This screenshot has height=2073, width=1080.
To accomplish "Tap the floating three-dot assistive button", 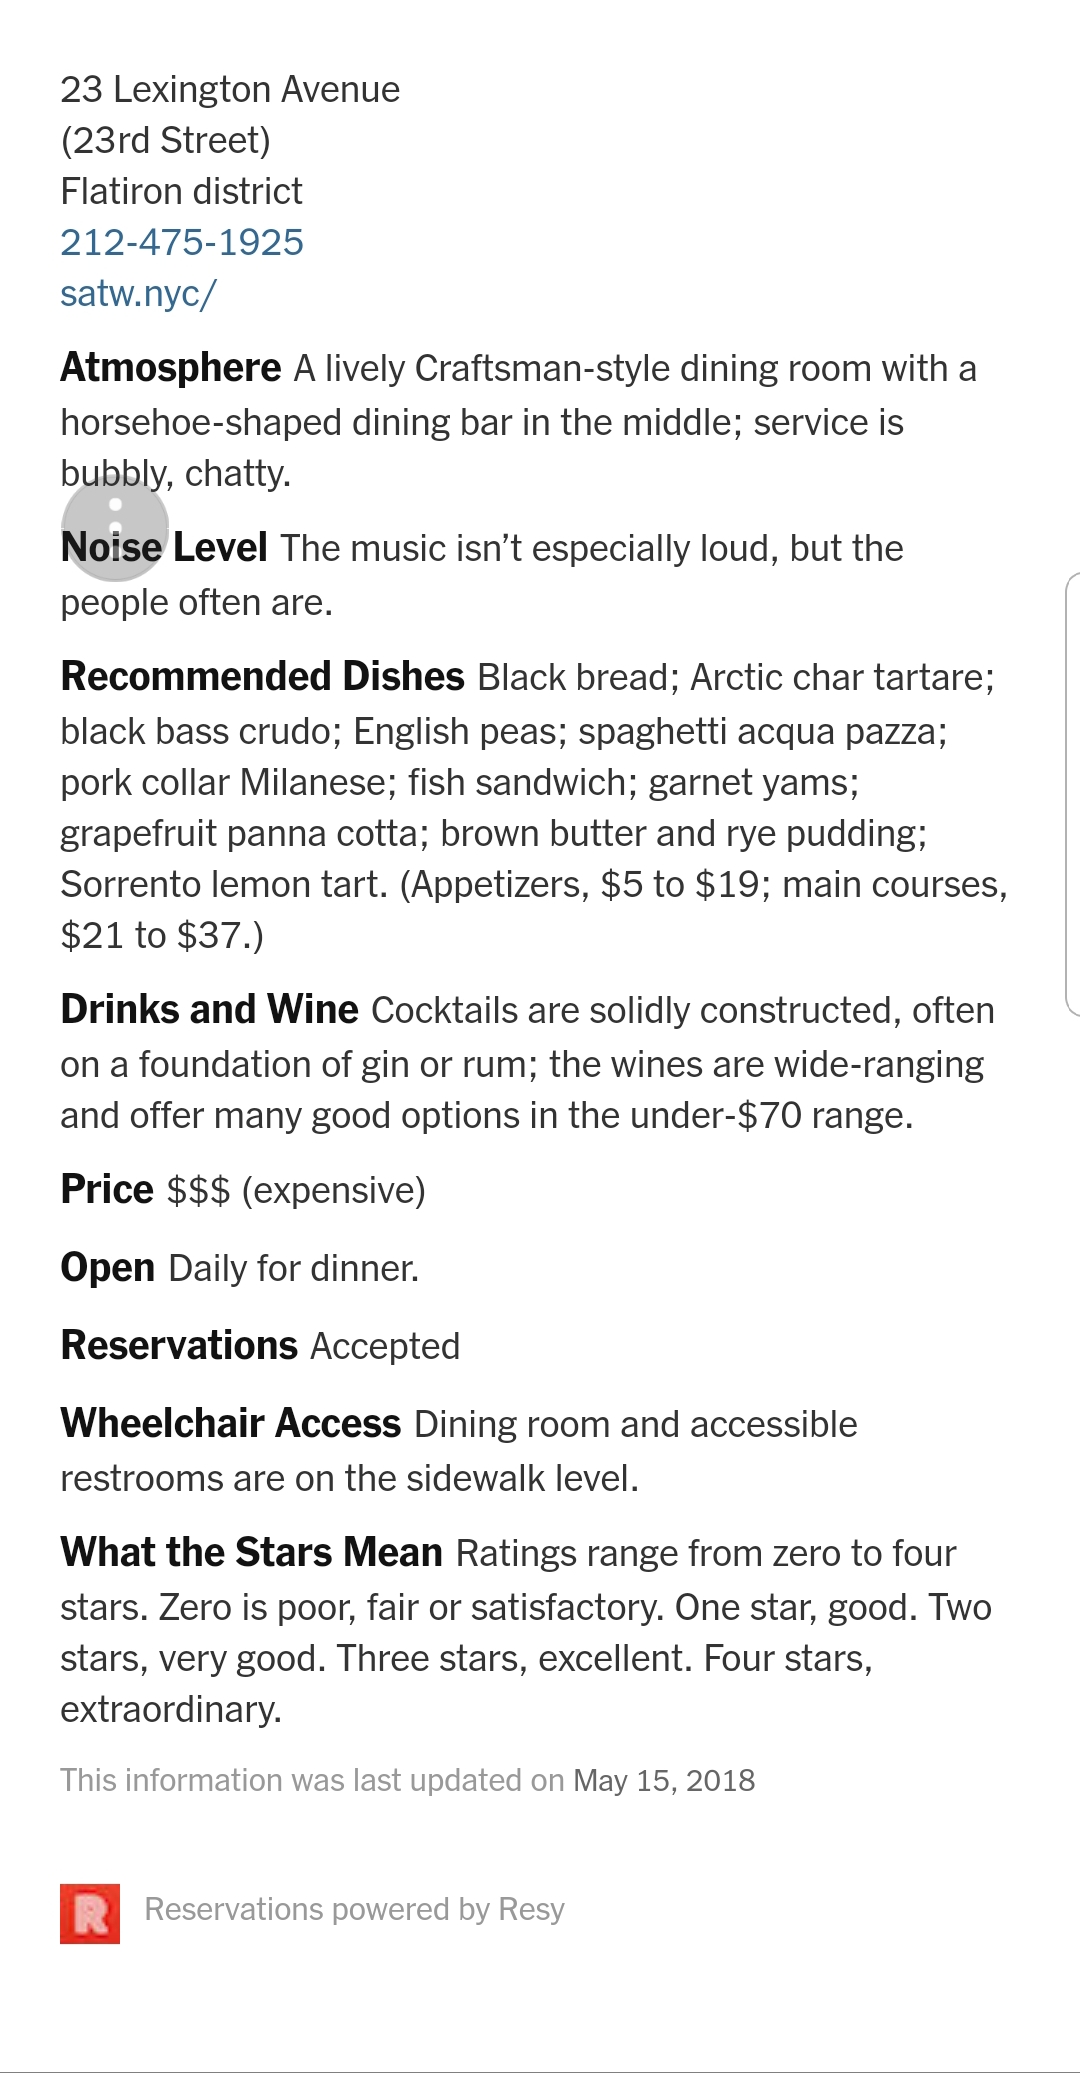I will point(115,528).
